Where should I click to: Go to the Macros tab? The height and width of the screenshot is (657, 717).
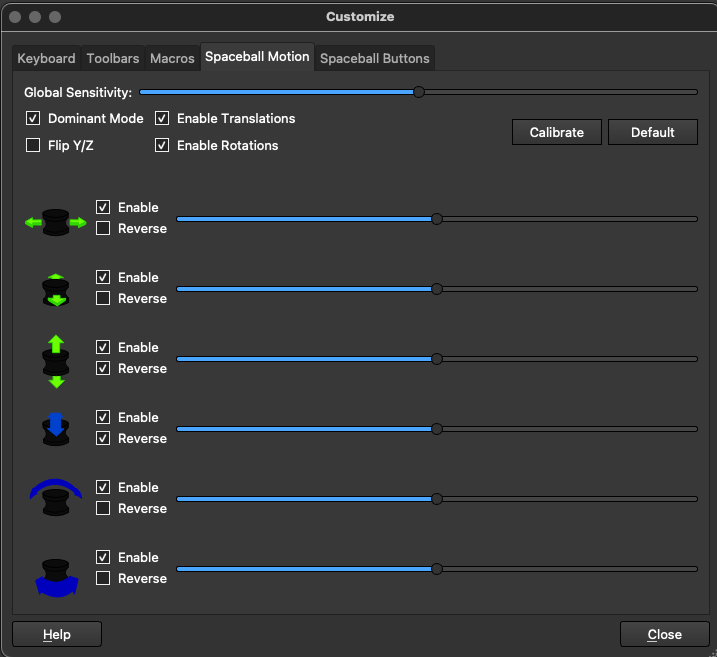172,58
